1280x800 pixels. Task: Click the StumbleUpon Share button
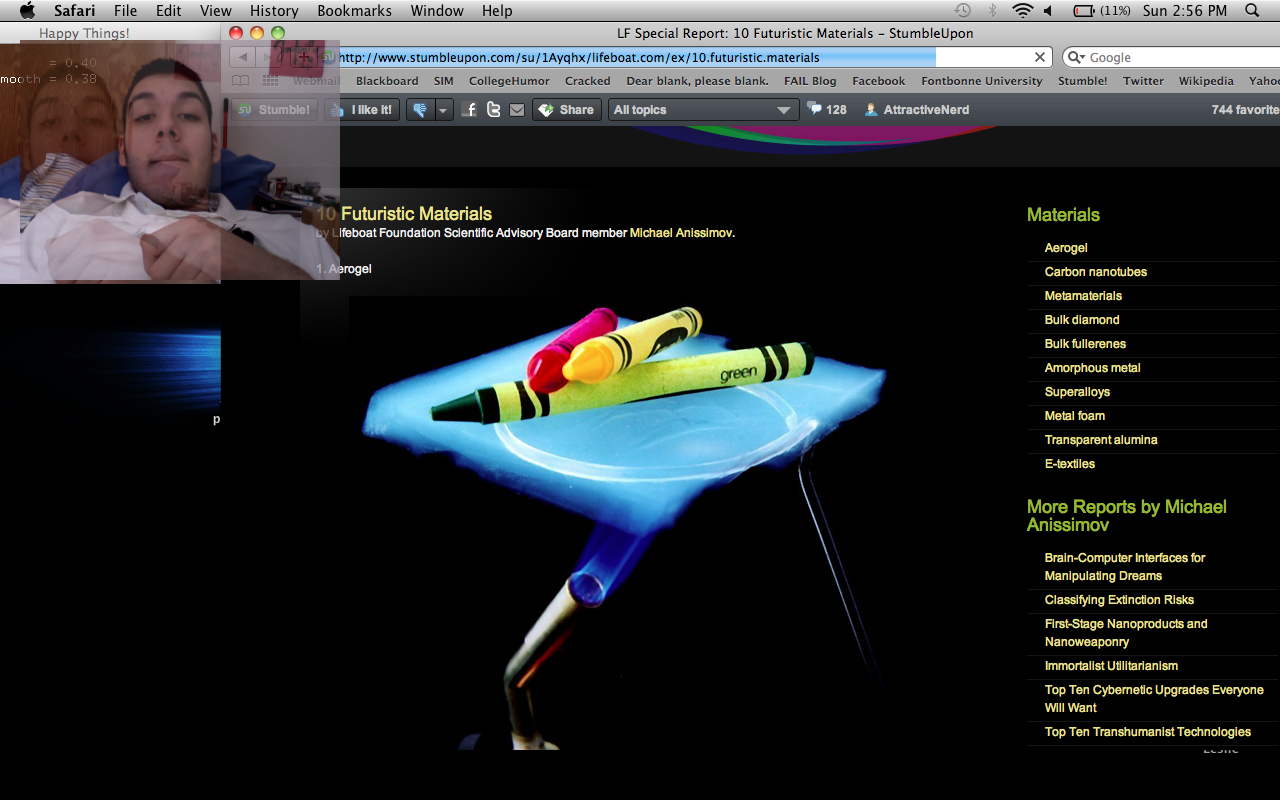point(565,110)
